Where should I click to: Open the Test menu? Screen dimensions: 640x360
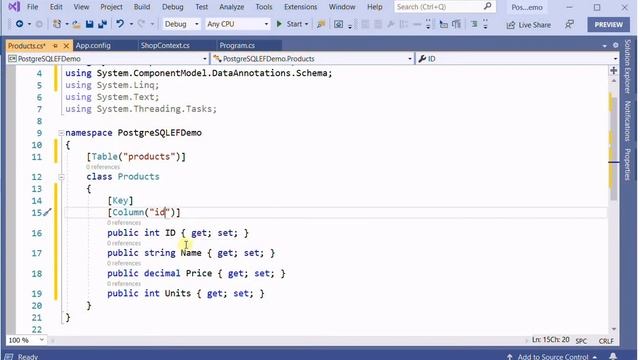(202, 7)
